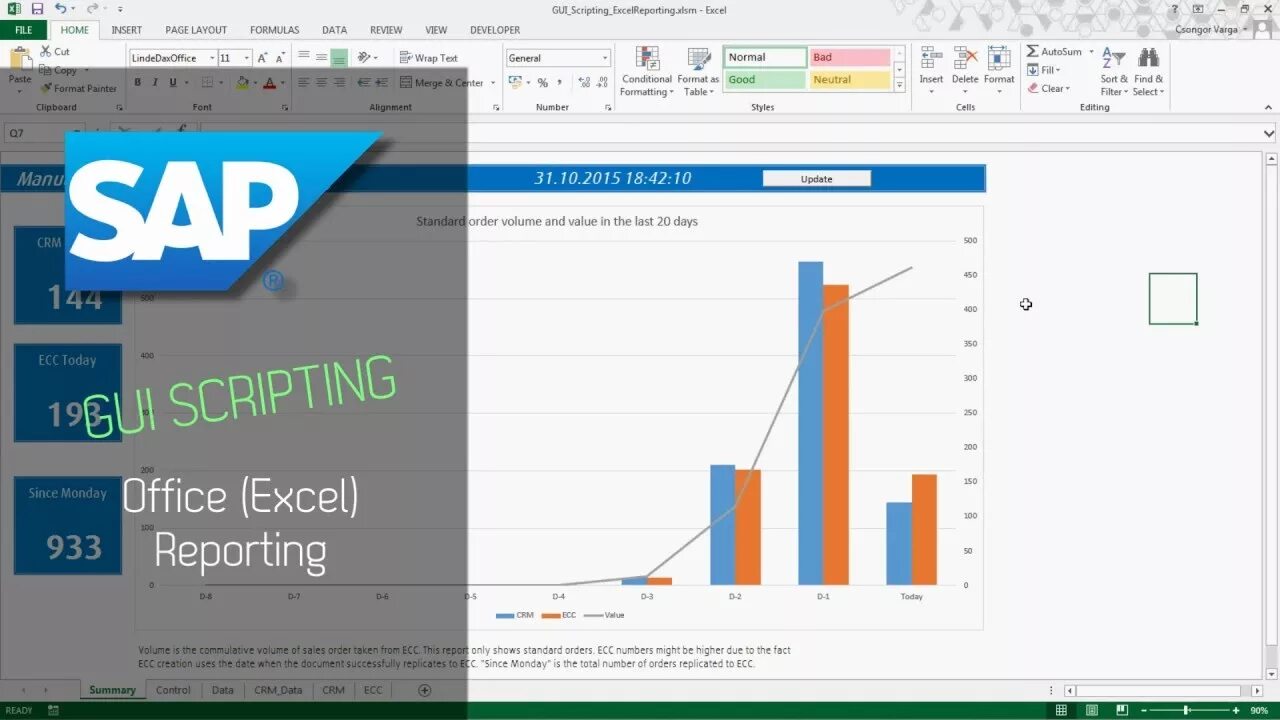Click the Format cells button in Cells group

(999, 71)
